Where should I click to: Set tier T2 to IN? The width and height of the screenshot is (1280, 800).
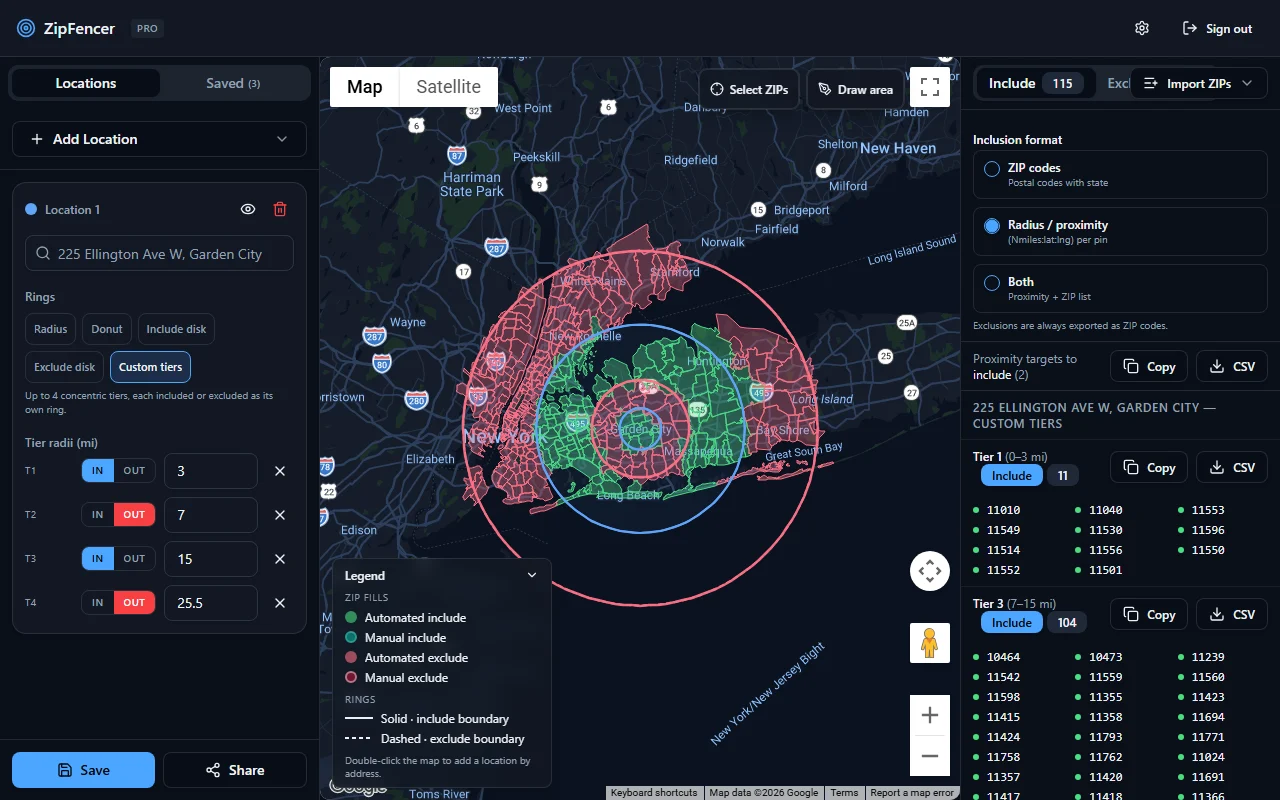click(97, 515)
